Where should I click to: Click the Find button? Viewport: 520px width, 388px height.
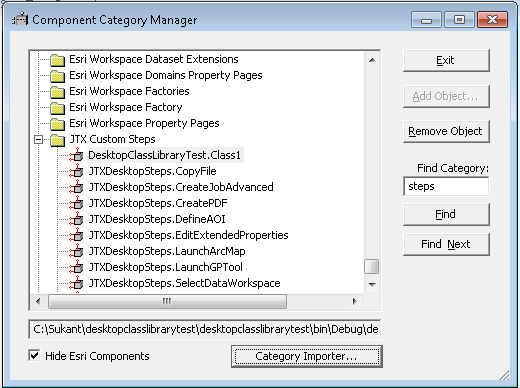pos(446,214)
